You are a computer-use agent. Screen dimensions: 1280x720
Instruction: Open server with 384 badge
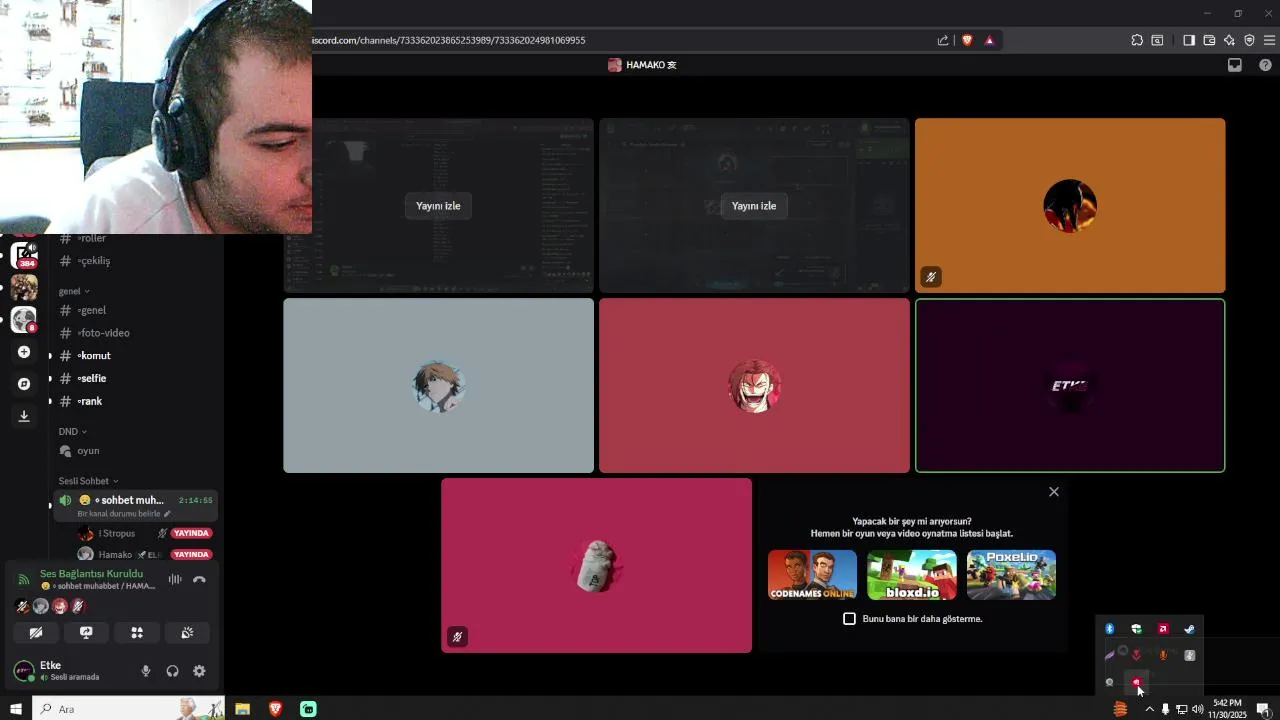(x=24, y=255)
